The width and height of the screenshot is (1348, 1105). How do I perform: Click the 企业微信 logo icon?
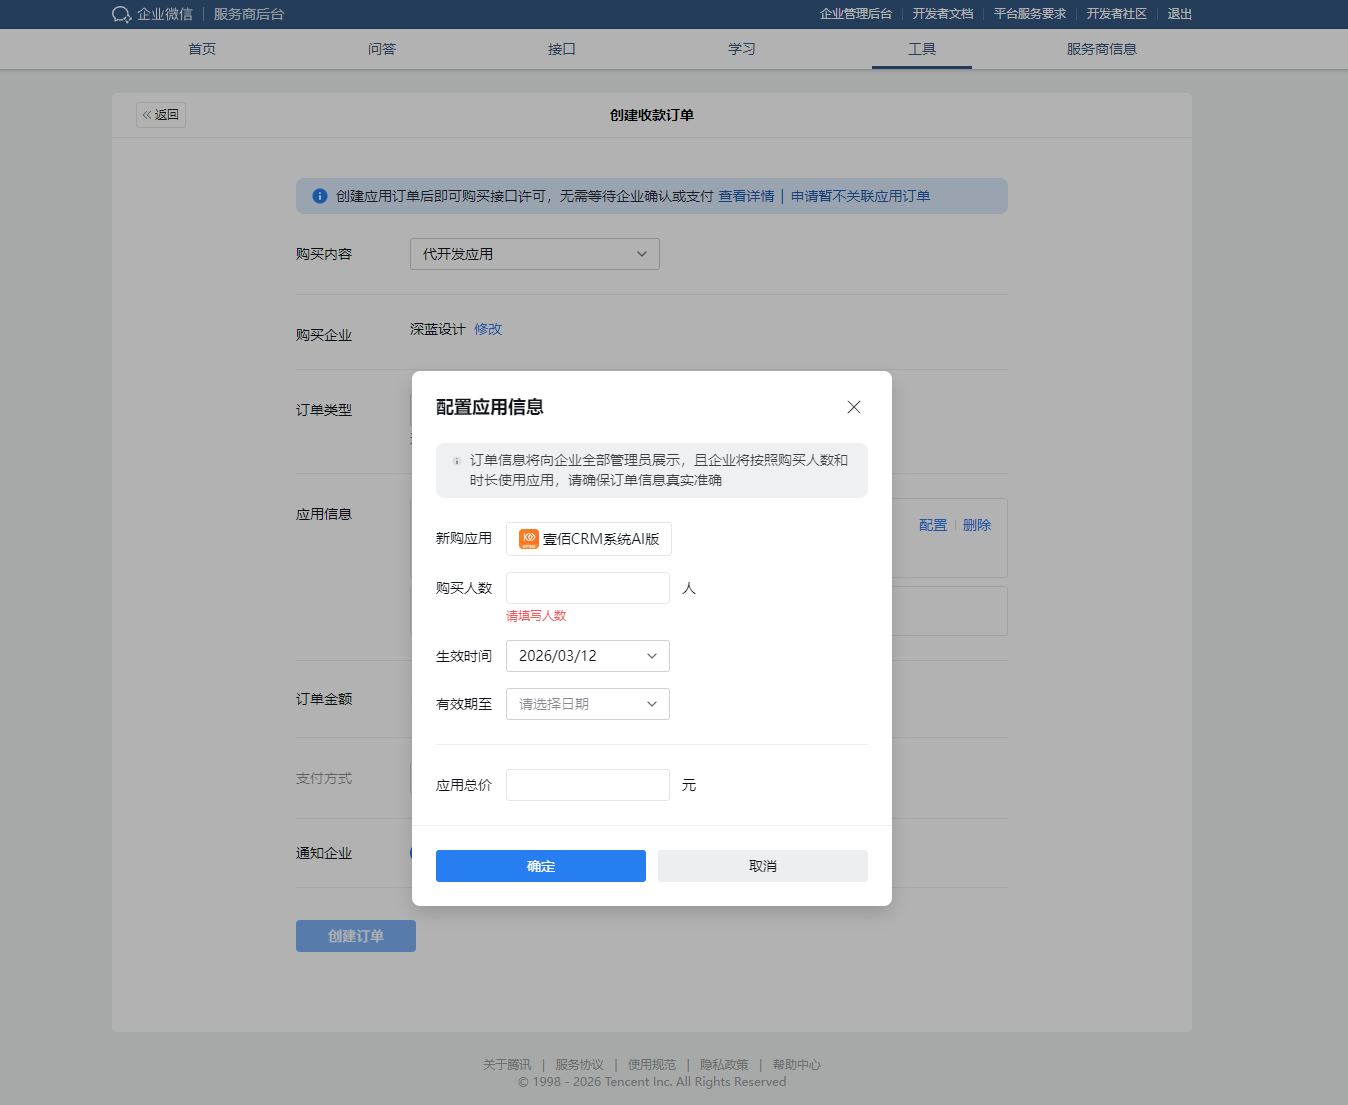121,14
